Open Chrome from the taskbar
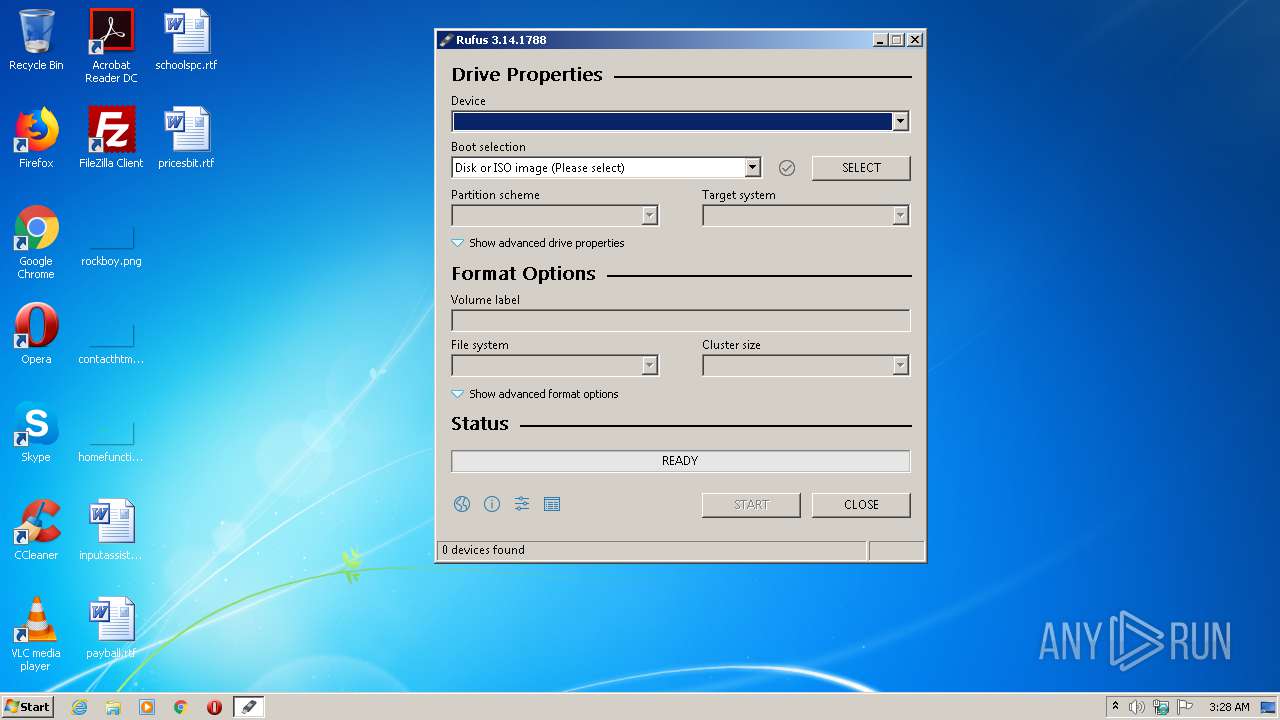This screenshot has height=720, width=1280. tap(181, 707)
